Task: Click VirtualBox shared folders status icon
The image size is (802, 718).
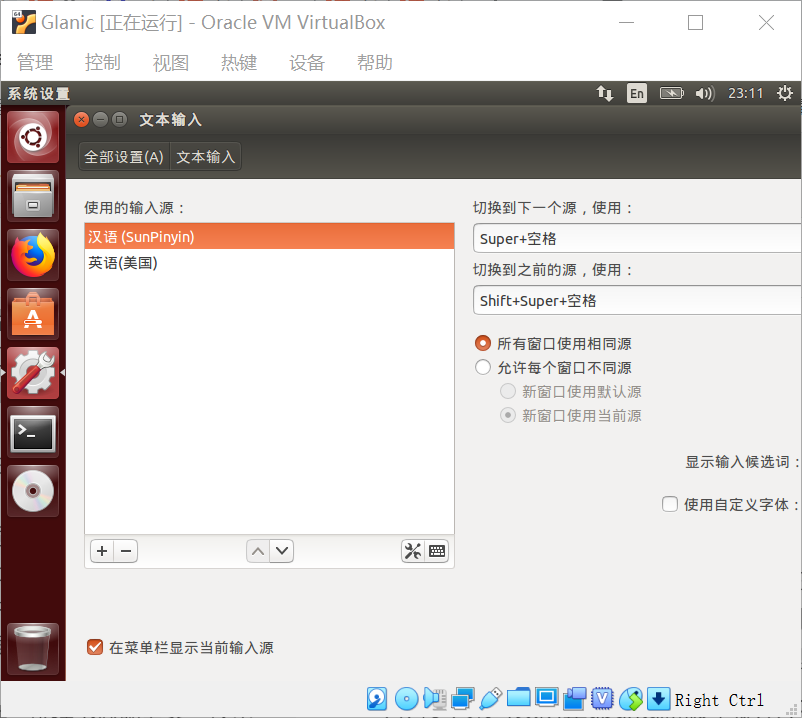Action: point(519,698)
